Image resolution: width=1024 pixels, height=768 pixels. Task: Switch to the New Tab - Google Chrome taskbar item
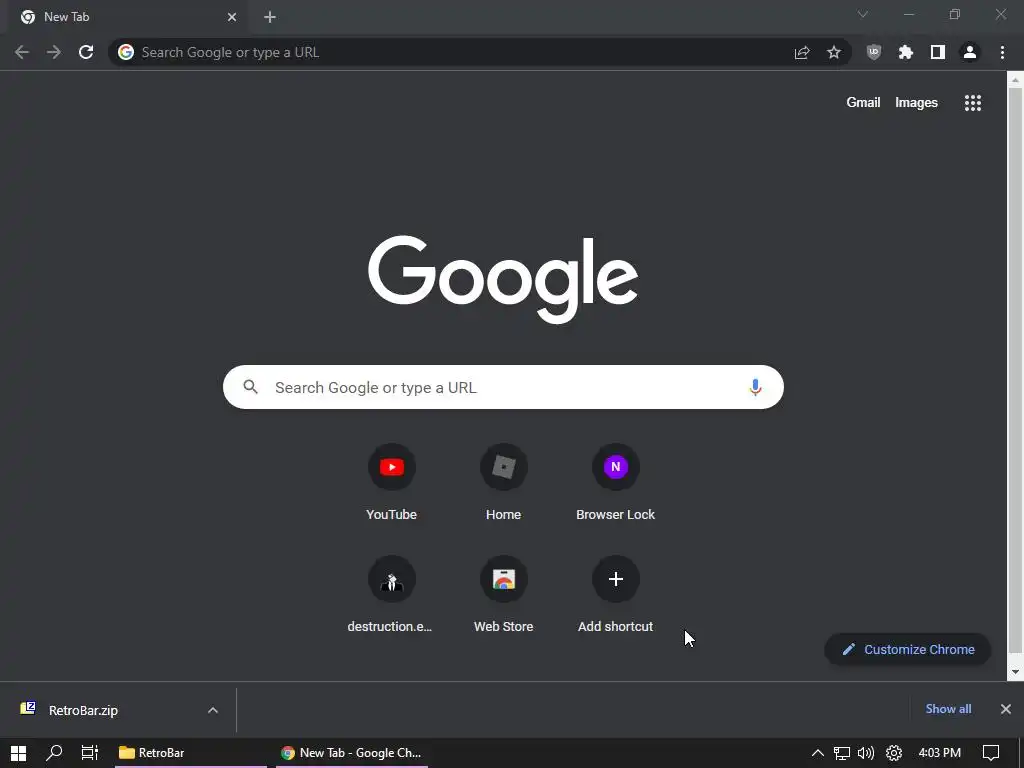click(352, 753)
